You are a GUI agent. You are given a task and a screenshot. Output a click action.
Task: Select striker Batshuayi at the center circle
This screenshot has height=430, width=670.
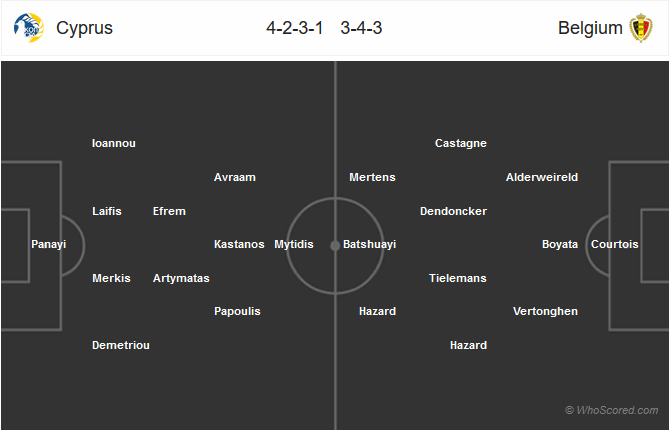370,244
